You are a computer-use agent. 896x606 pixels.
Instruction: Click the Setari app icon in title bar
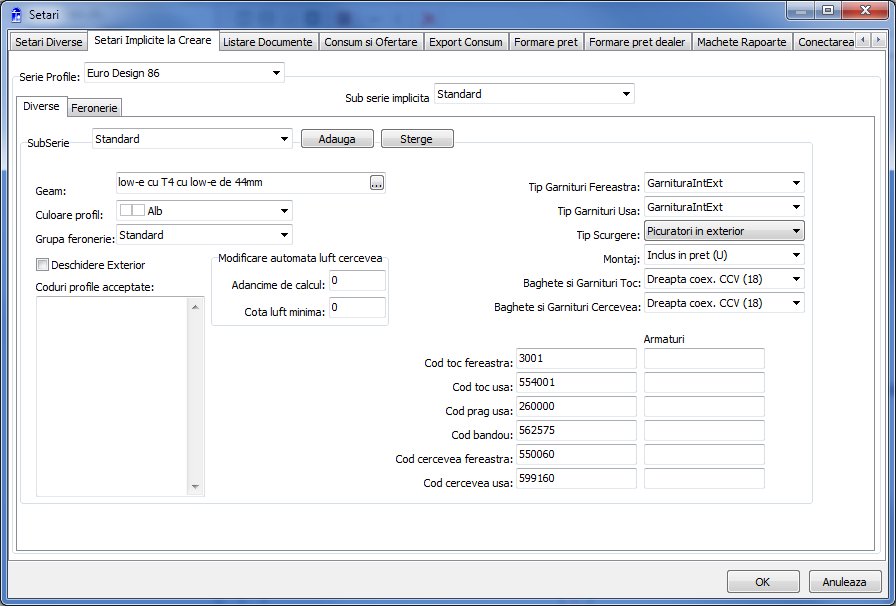[x=16, y=14]
